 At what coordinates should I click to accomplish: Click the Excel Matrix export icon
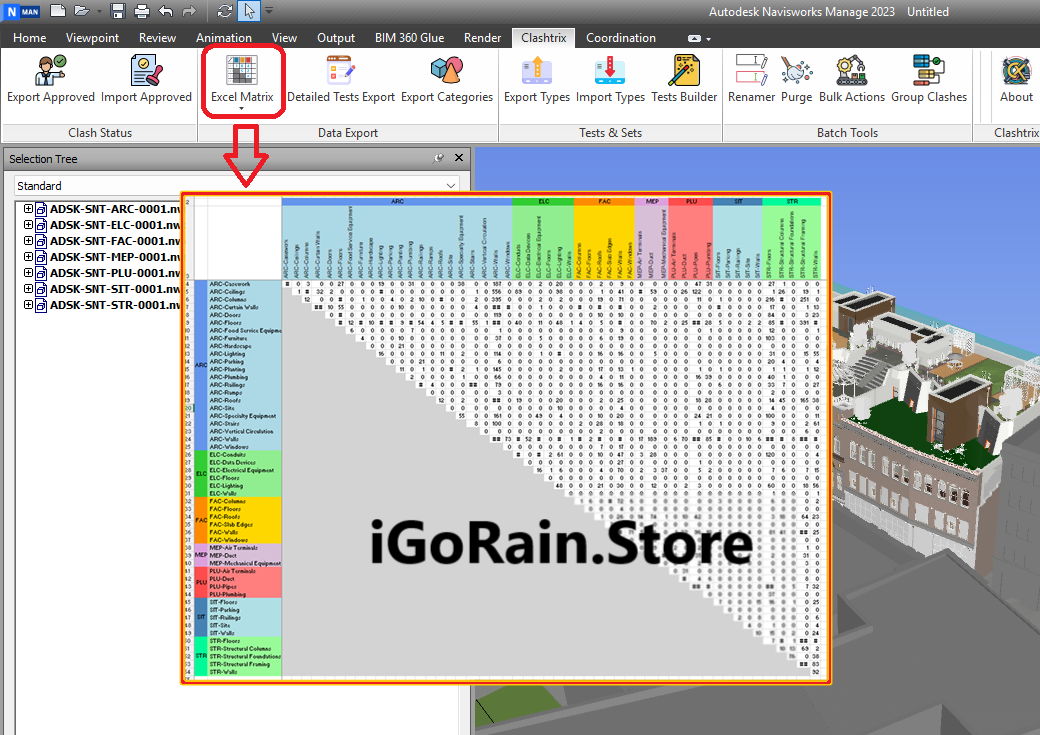tap(241, 78)
